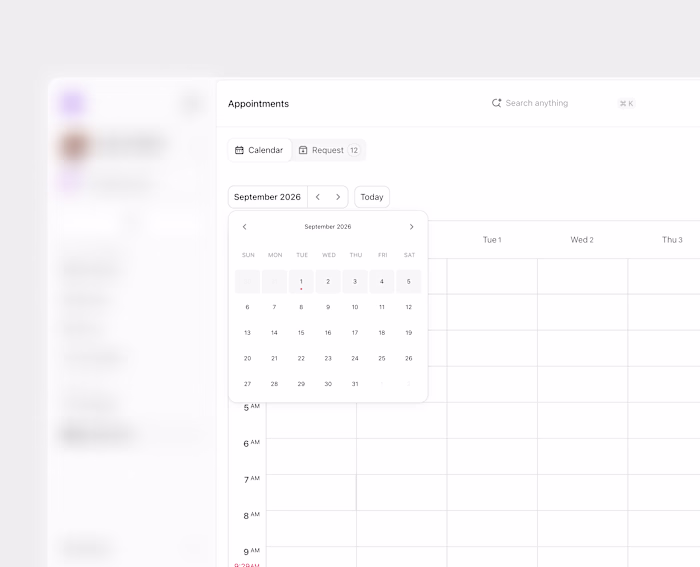Pick day 28 in the date picker
The height and width of the screenshot is (567, 700).
click(274, 384)
